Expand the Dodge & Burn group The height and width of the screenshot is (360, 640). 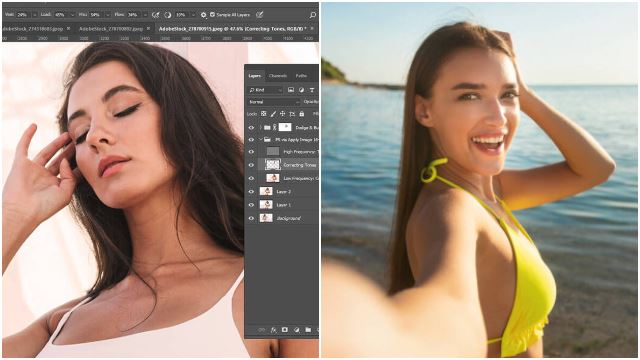pos(260,127)
